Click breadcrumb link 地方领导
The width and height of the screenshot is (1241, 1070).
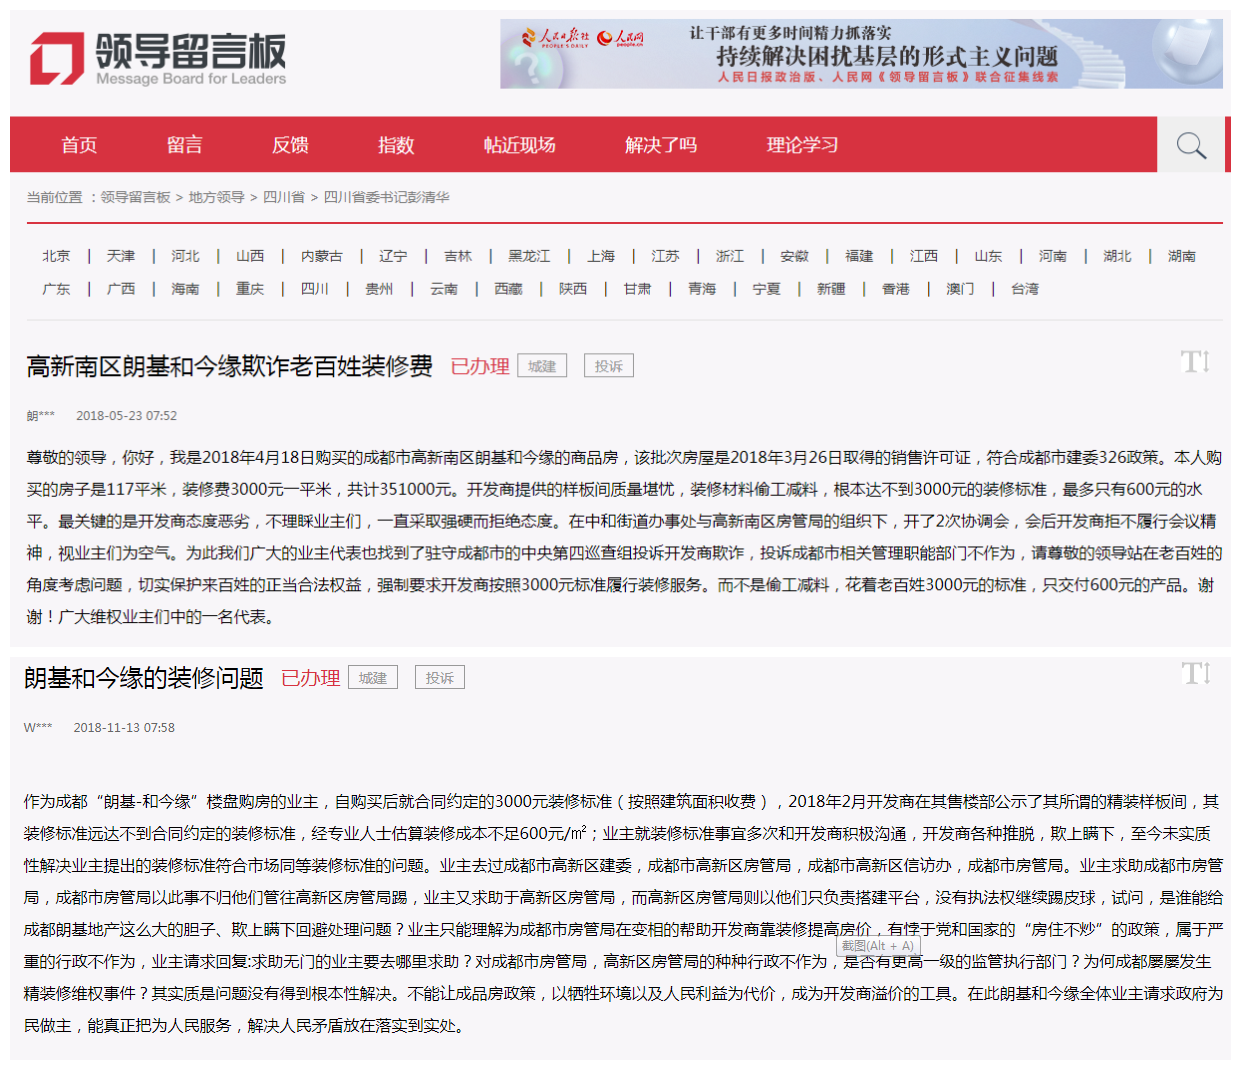(x=217, y=197)
